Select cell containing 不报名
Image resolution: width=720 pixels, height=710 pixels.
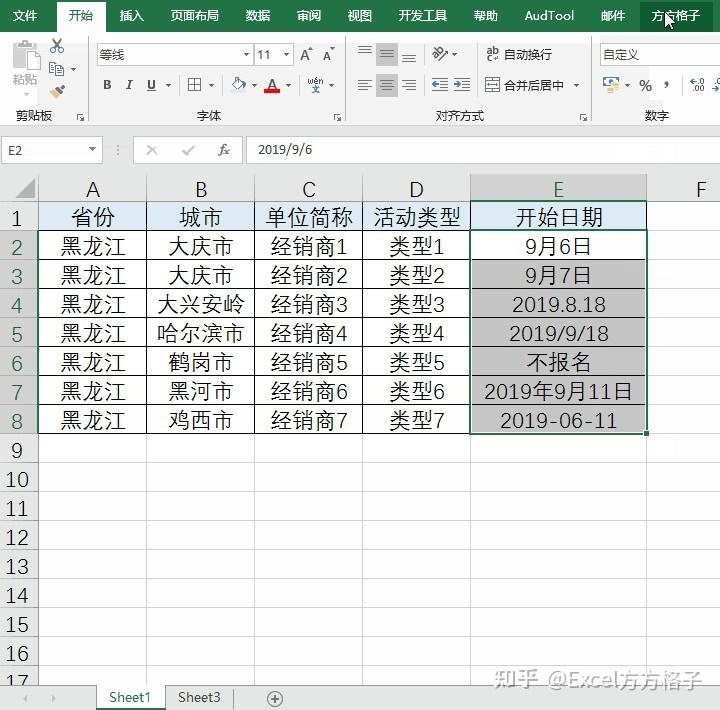pyautogui.click(x=558, y=362)
